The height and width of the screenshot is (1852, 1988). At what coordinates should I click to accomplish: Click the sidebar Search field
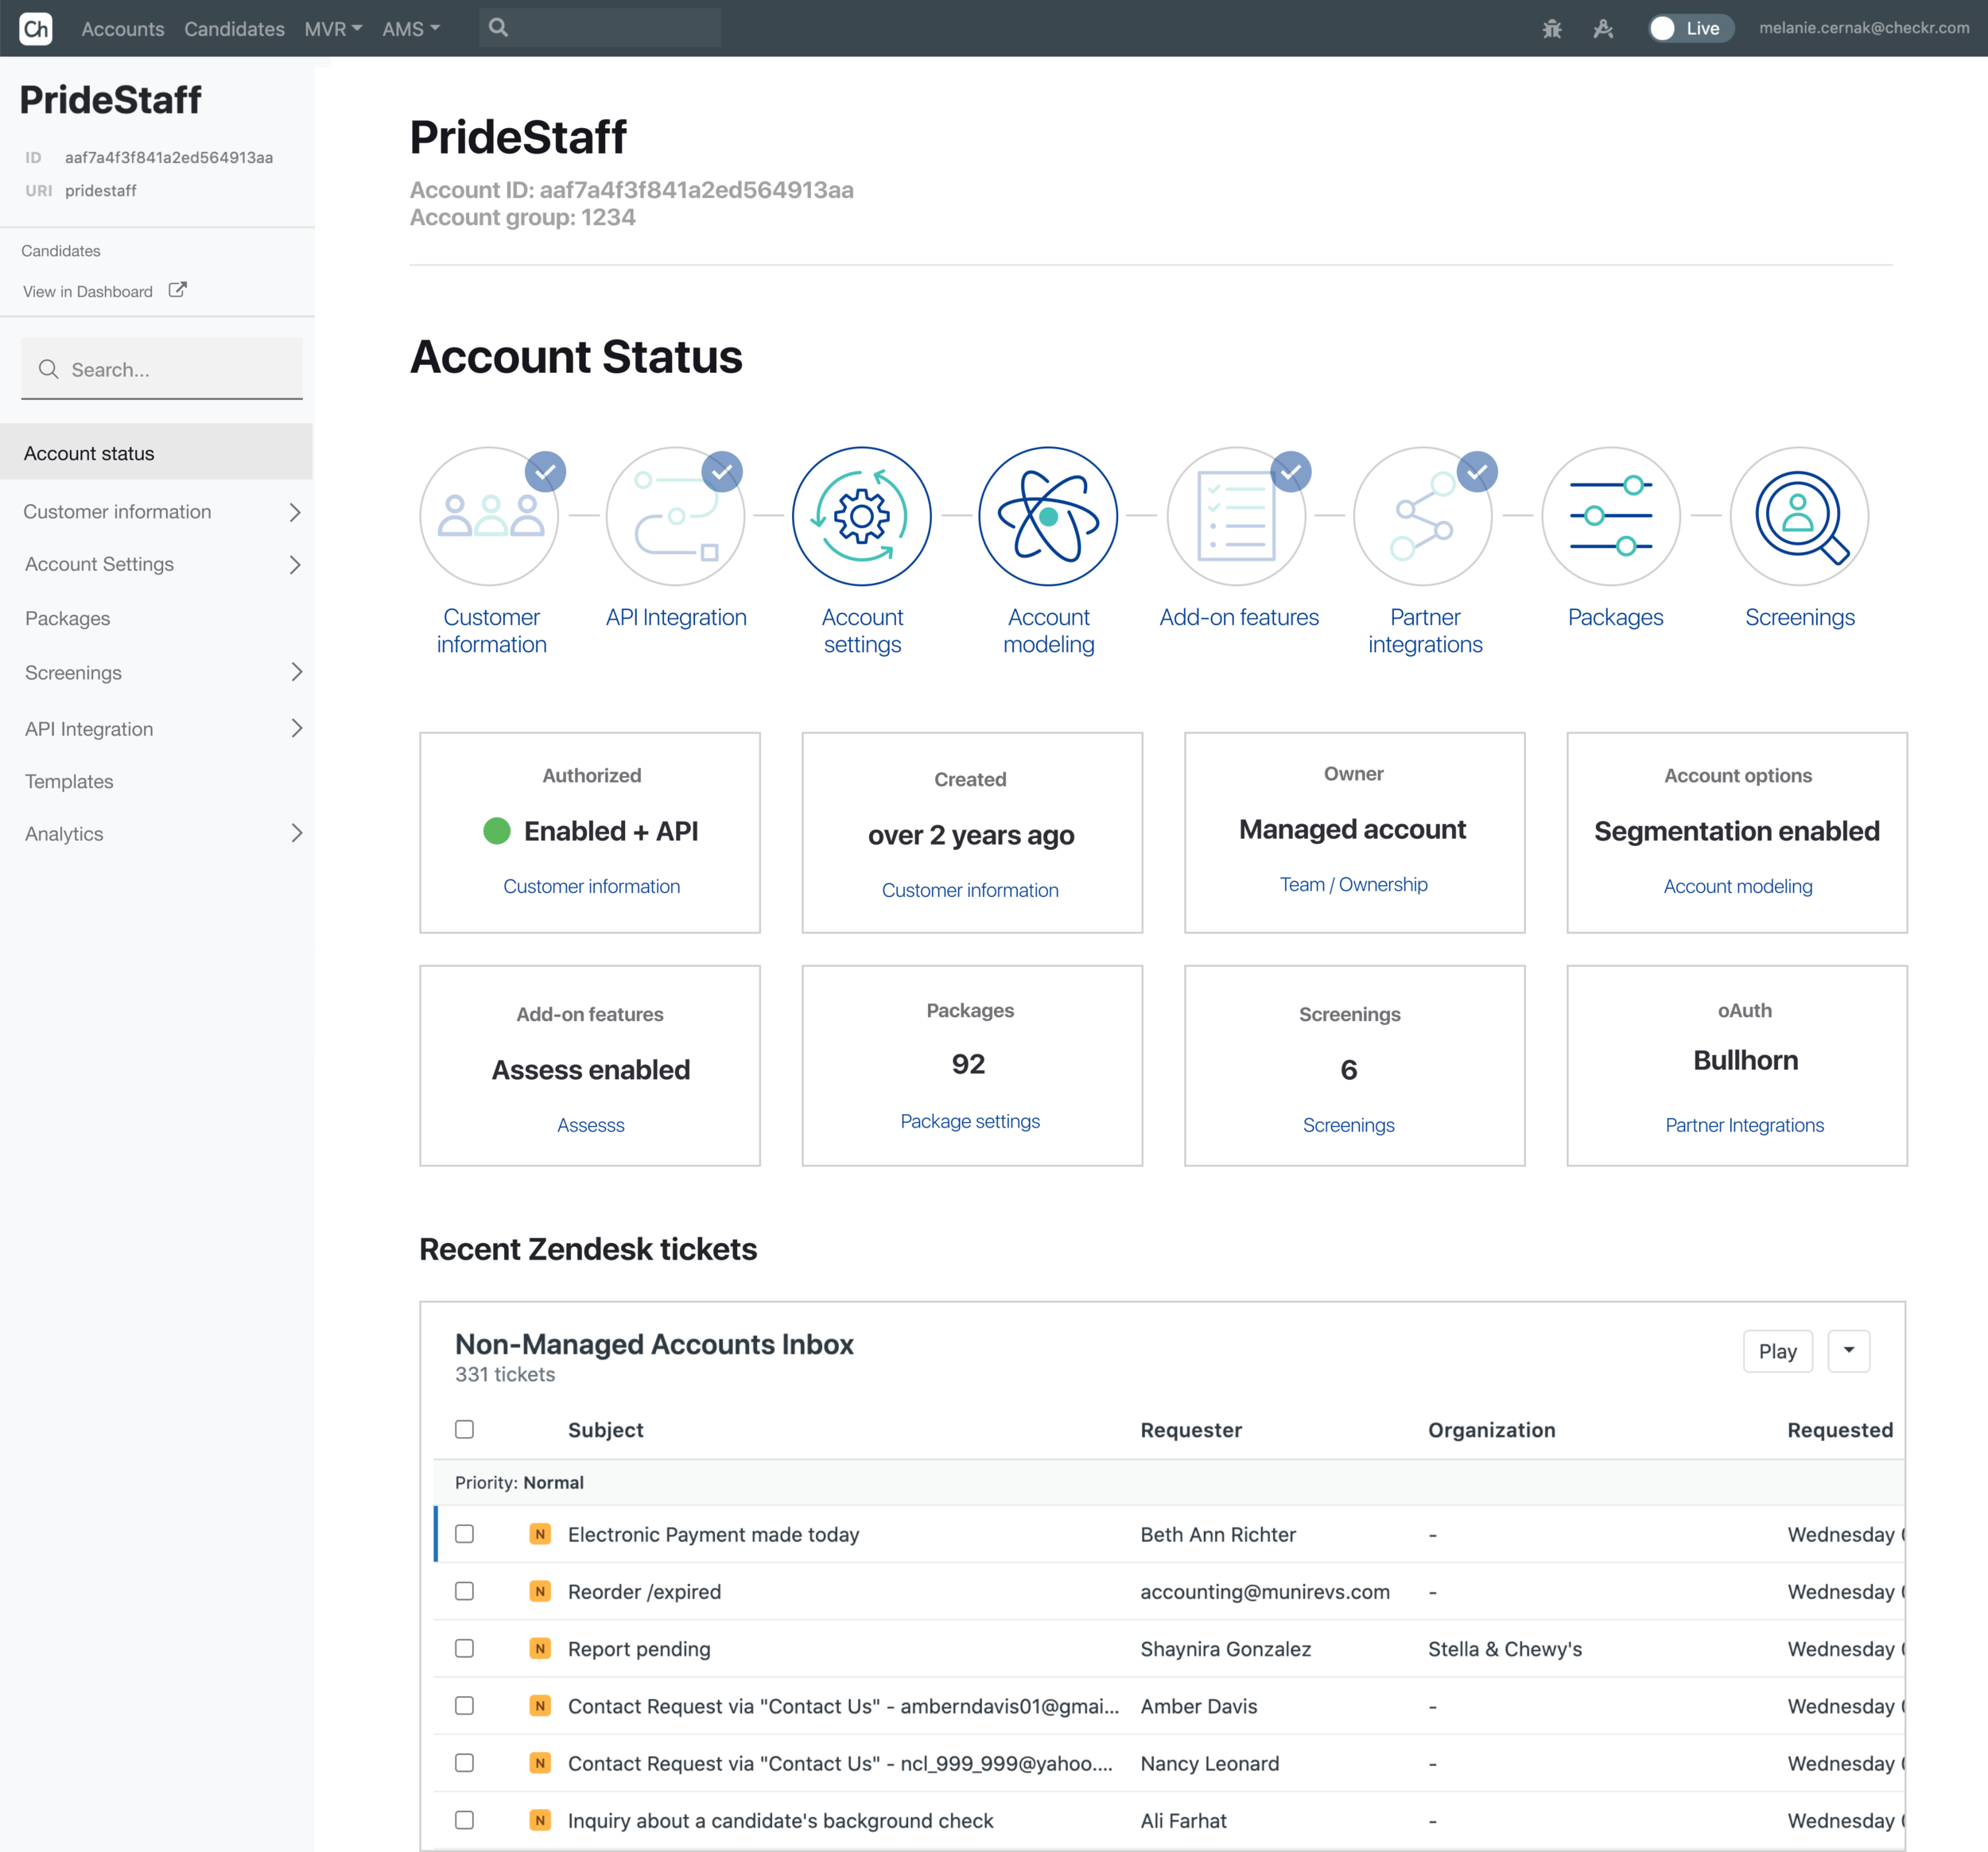coord(162,369)
